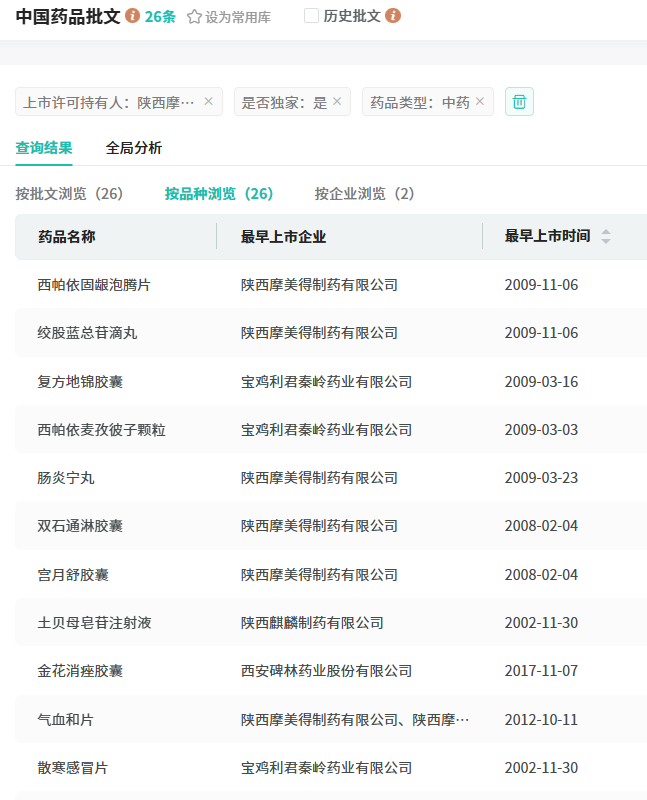Open drug 西帕依固龈泡腾片
The width and height of the screenshot is (647, 800).
pos(94,285)
